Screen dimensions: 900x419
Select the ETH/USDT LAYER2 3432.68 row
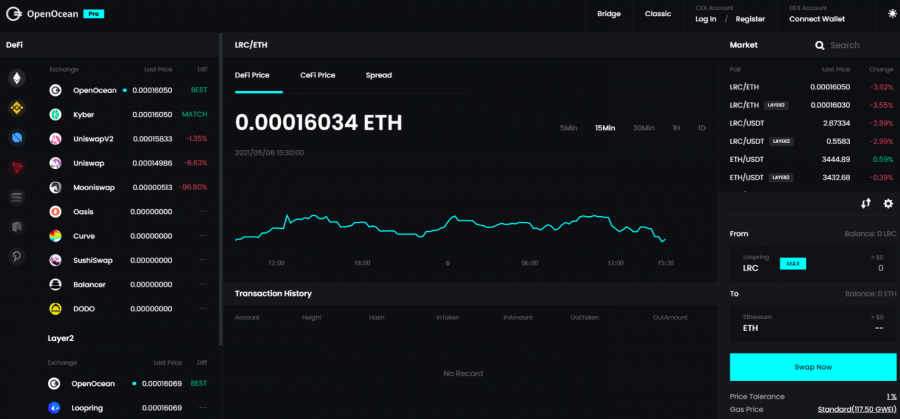[811, 177]
